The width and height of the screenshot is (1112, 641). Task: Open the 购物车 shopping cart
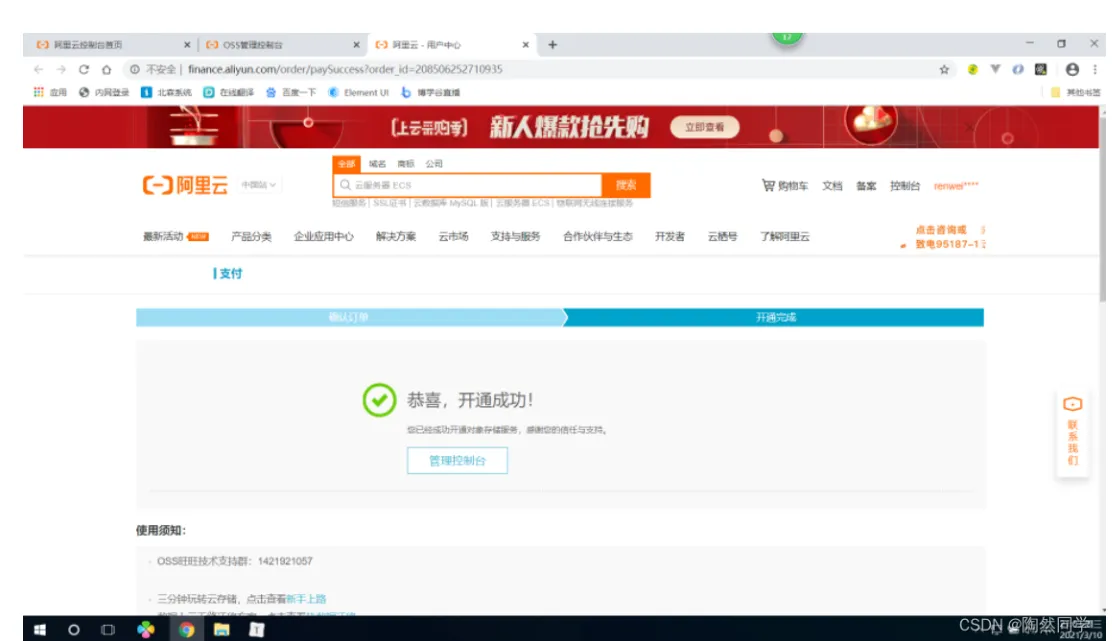coord(784,186)
